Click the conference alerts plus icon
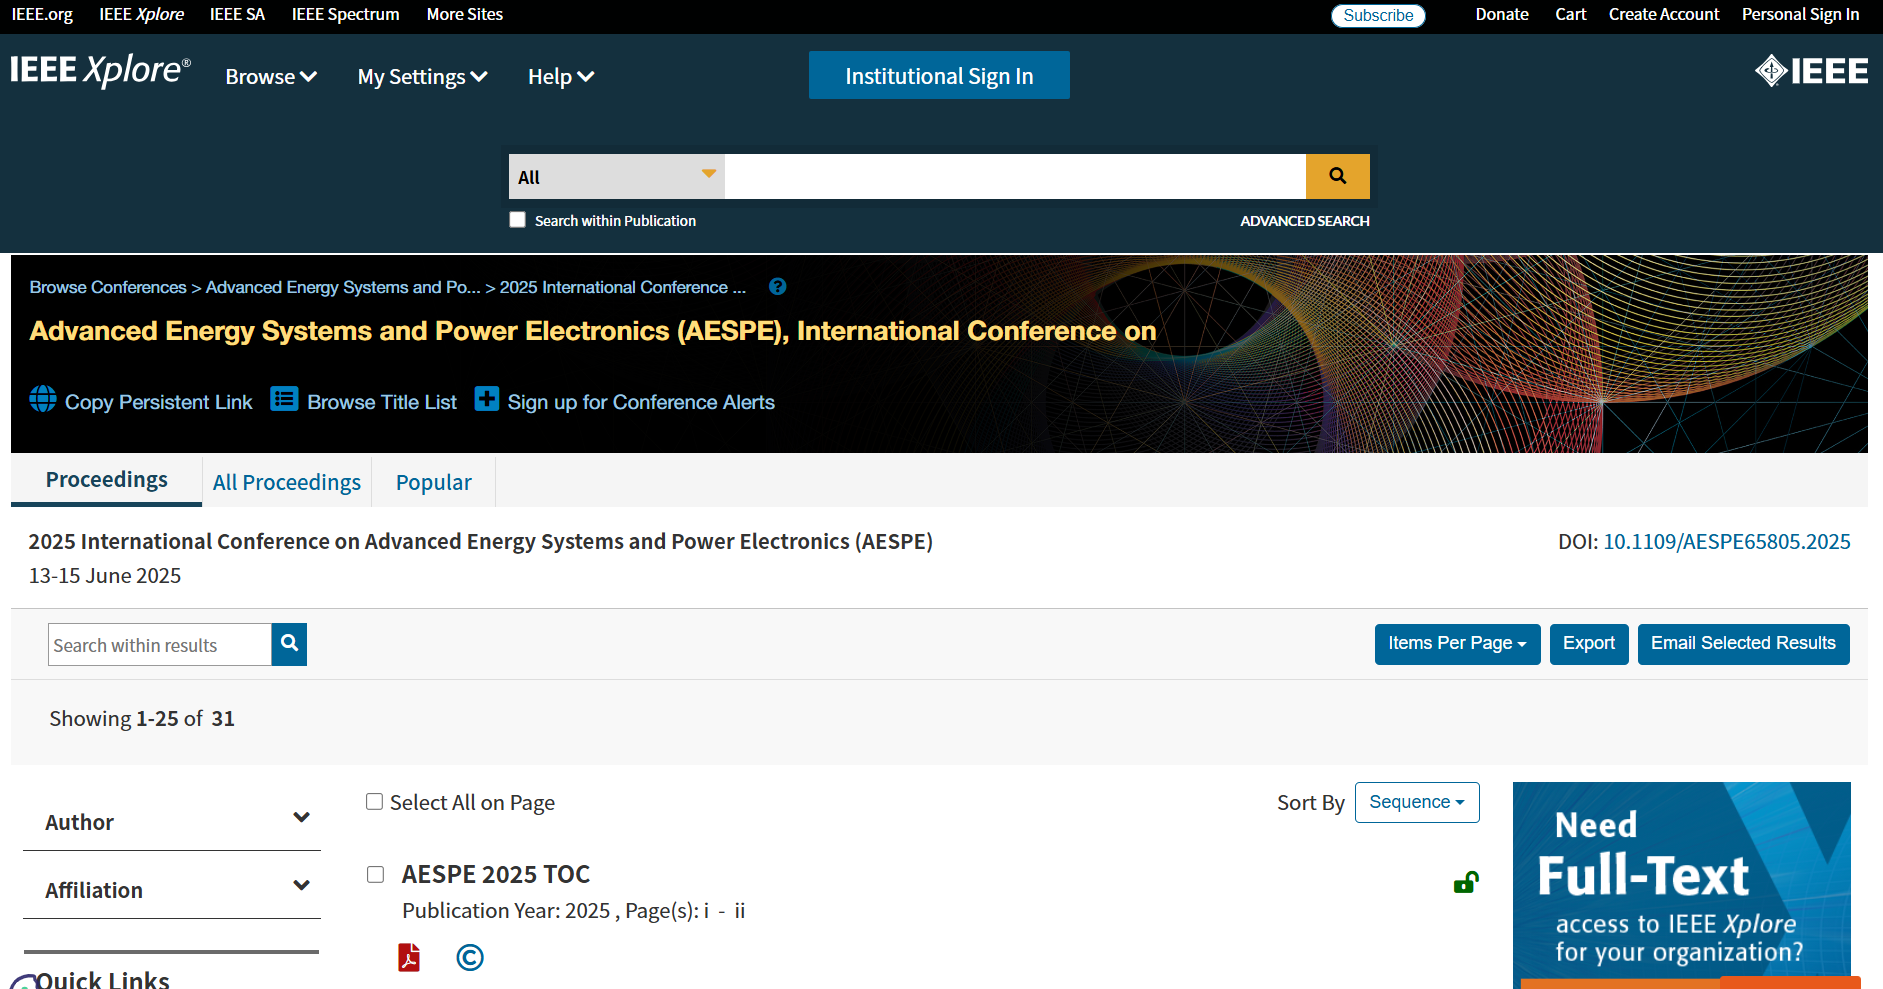The height and width of the screenshot is (989, 1883). [x=486, y=399]
